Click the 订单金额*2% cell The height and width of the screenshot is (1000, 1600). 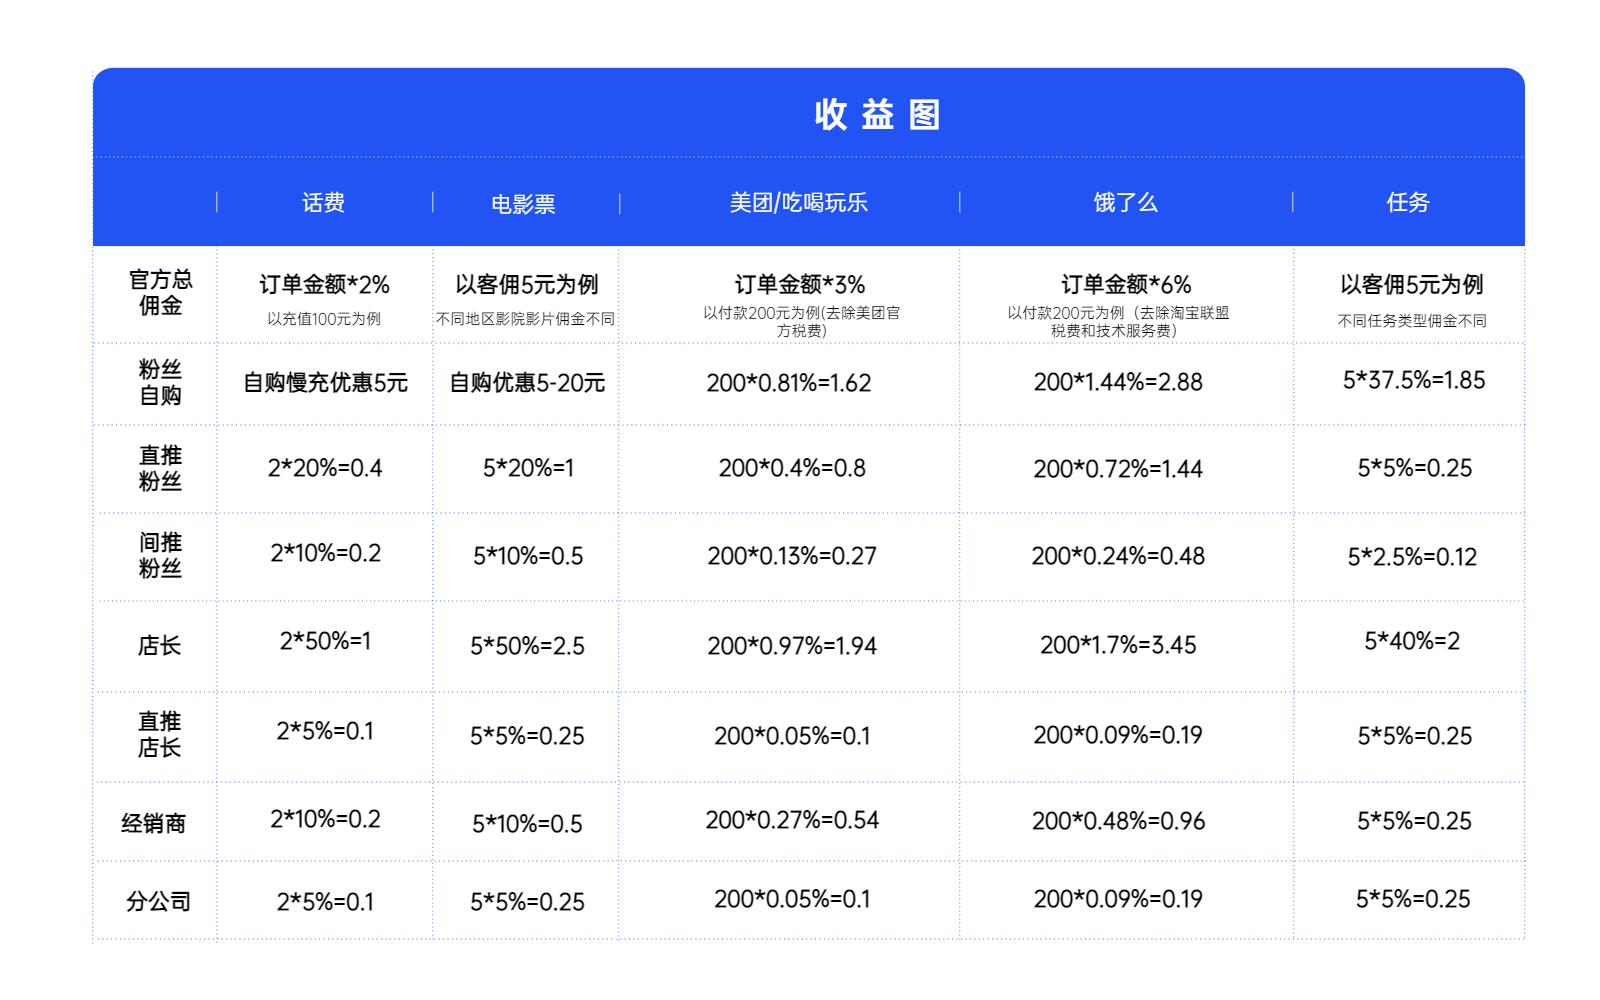324,285
